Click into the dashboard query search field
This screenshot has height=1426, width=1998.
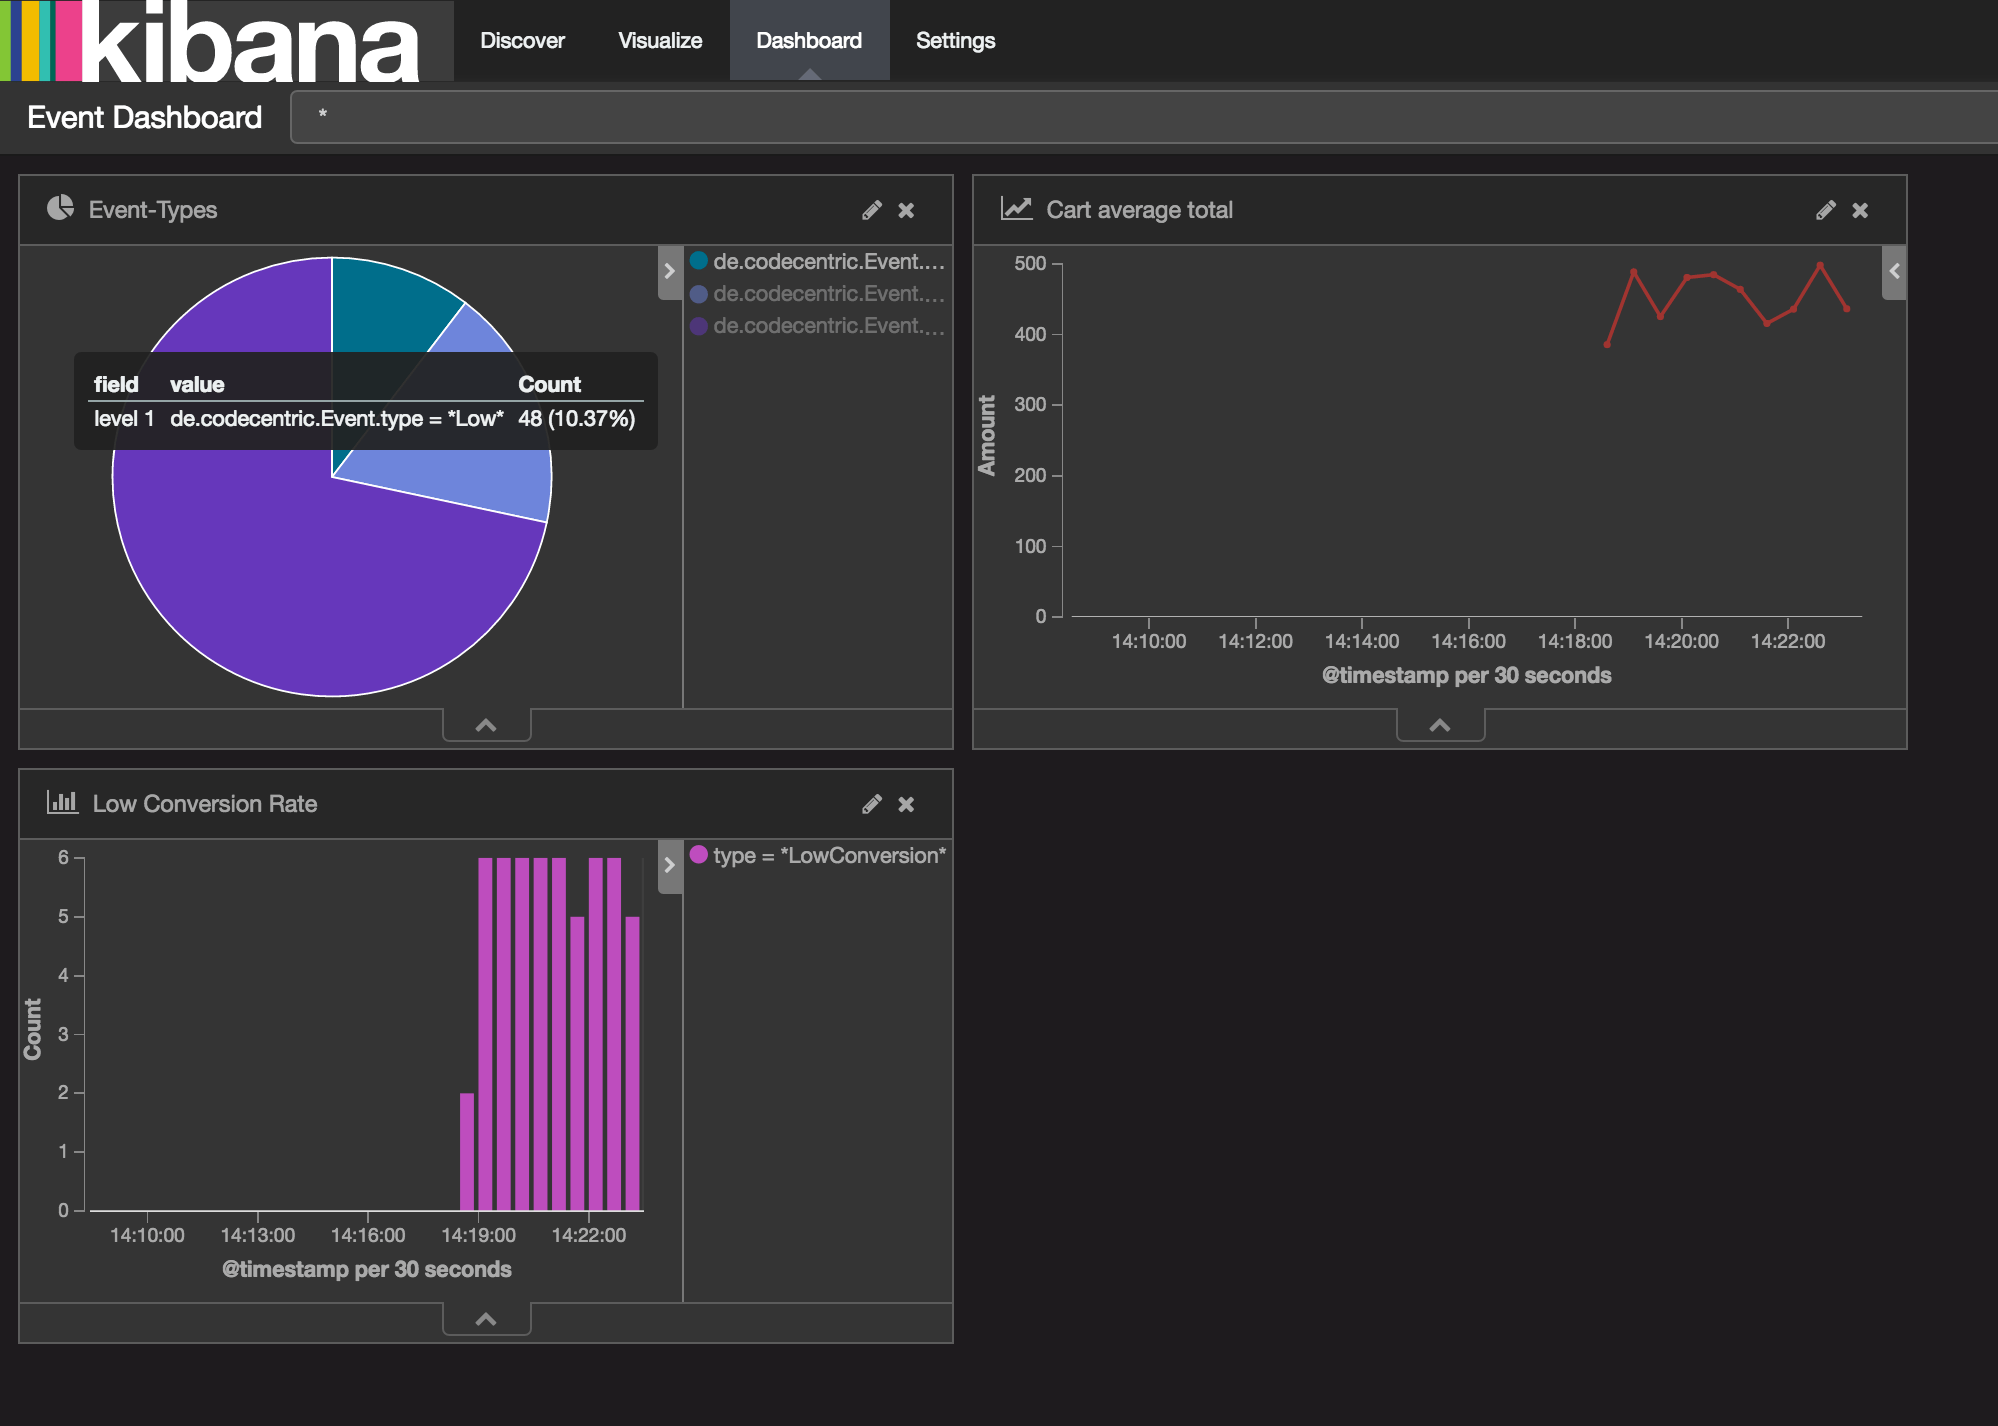tap(1140, 117)
